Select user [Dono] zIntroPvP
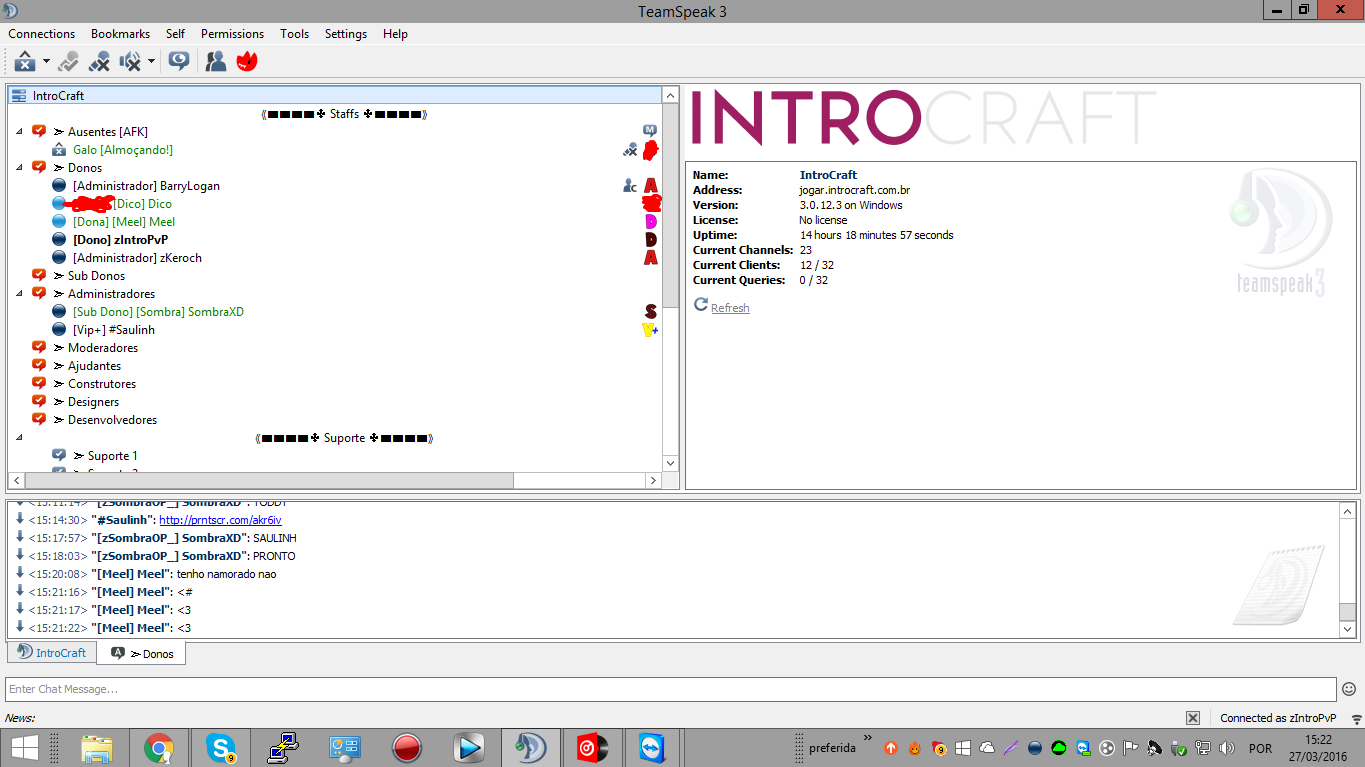The width and height of the screenshot is (1365, 767). coord(120,240)
